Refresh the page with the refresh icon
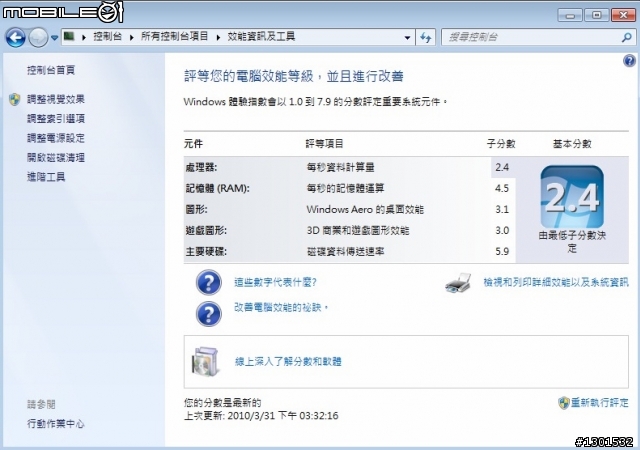Image resolution: width=640 pixels, height=450 pixels. click(426, 38)
